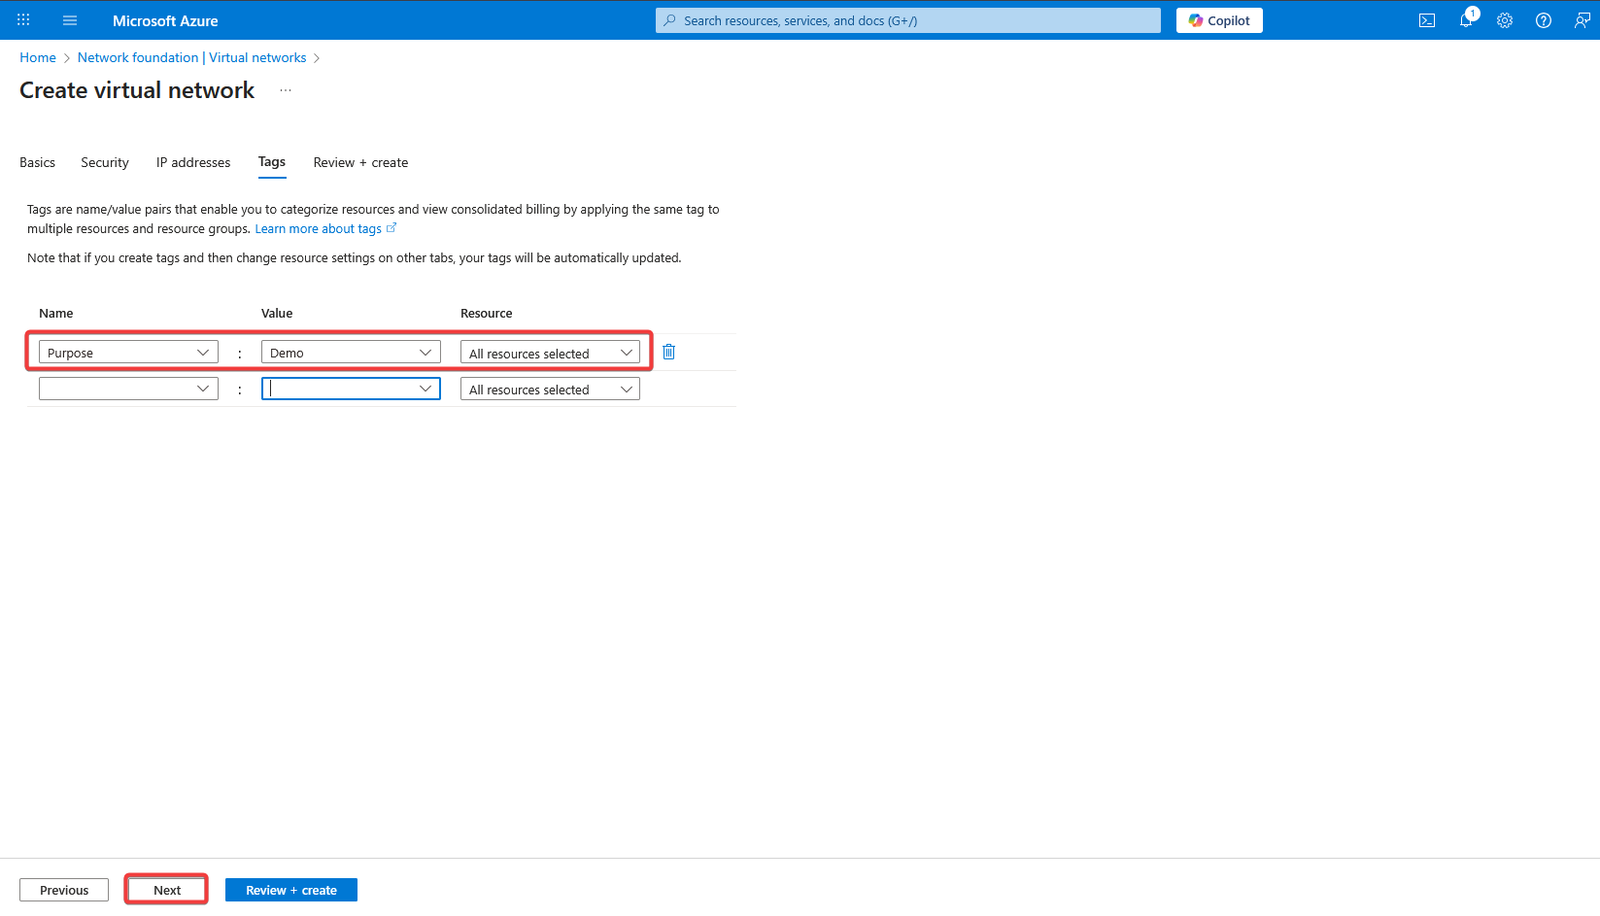Expand the Purpose name dropdown
Screen dimensions: 1600x916
click(202, 353)
